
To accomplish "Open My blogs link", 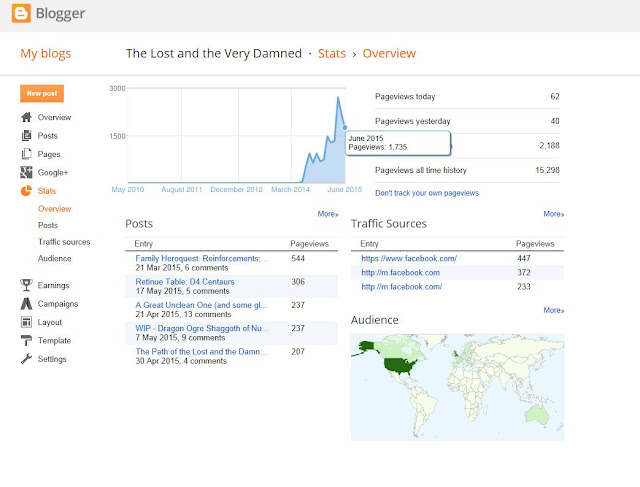I will pos(46,53).
